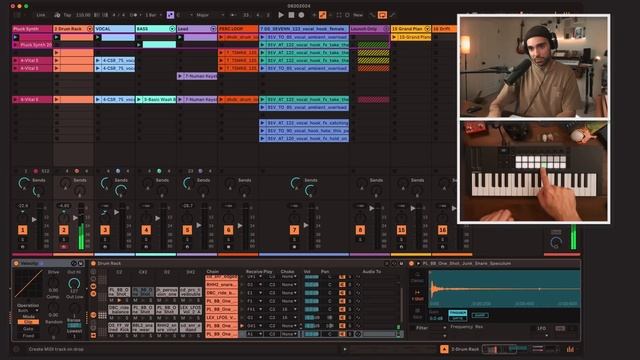640x360 pixels.
Task: Start playback with the transport Play button
Action: pos(281,15)
